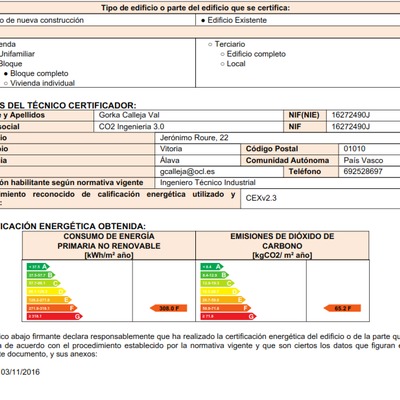The height and width of the screenshot is (400, 400).
Task: Click the '308.0 F' rating arrow
Action: tap(168, 308)
